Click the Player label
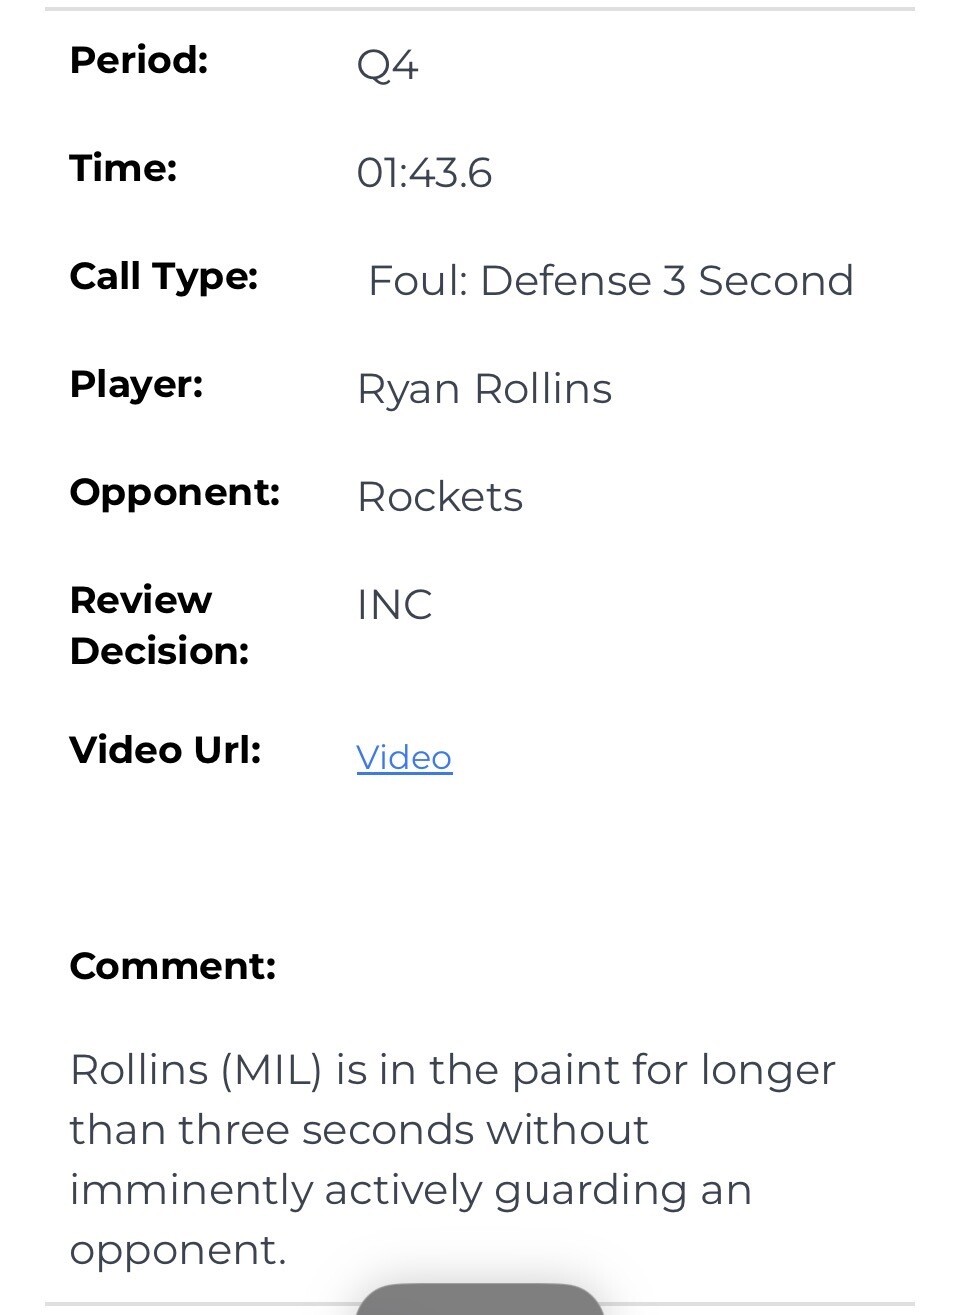This screenshot has height=1315, width=960. [136, 384]
